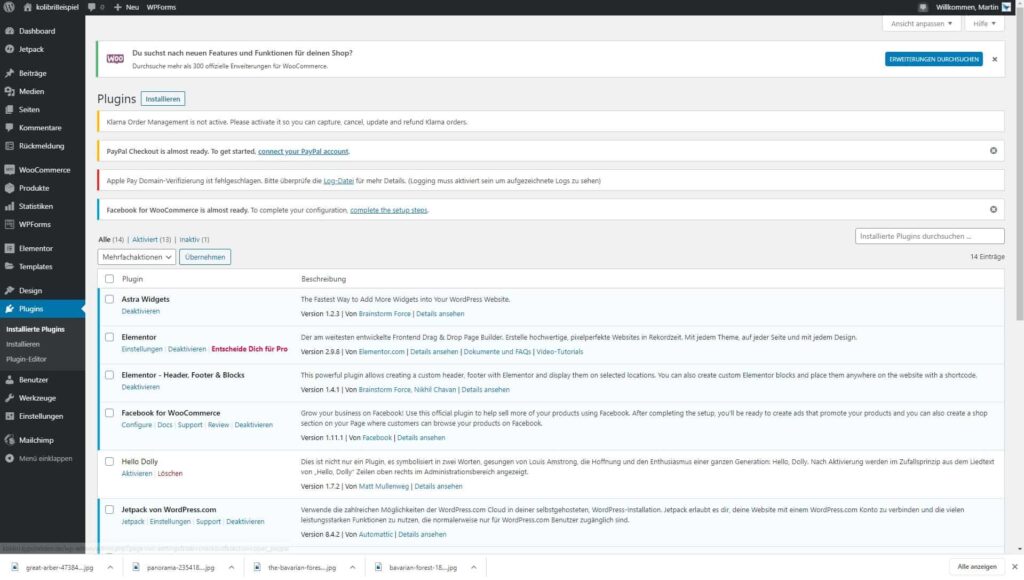Open the WordPress logo menu
Image resolution: width=1024 pixels, height=580 pixels.
click(x=9, y=7)
